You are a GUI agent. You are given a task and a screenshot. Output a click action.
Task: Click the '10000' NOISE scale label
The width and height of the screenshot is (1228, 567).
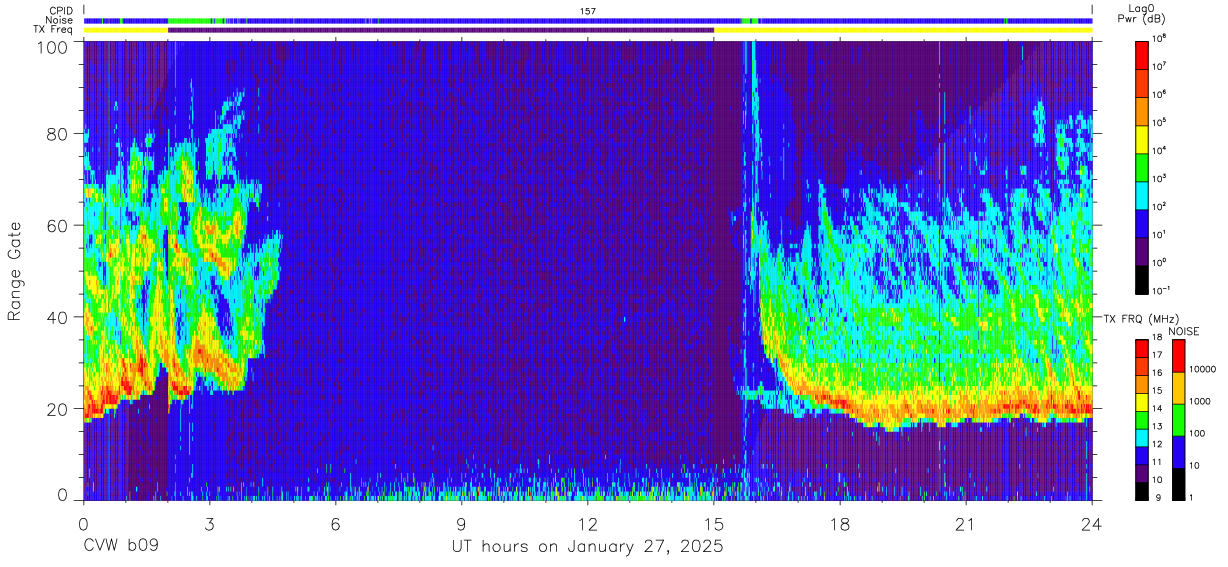coord(1204,371)
